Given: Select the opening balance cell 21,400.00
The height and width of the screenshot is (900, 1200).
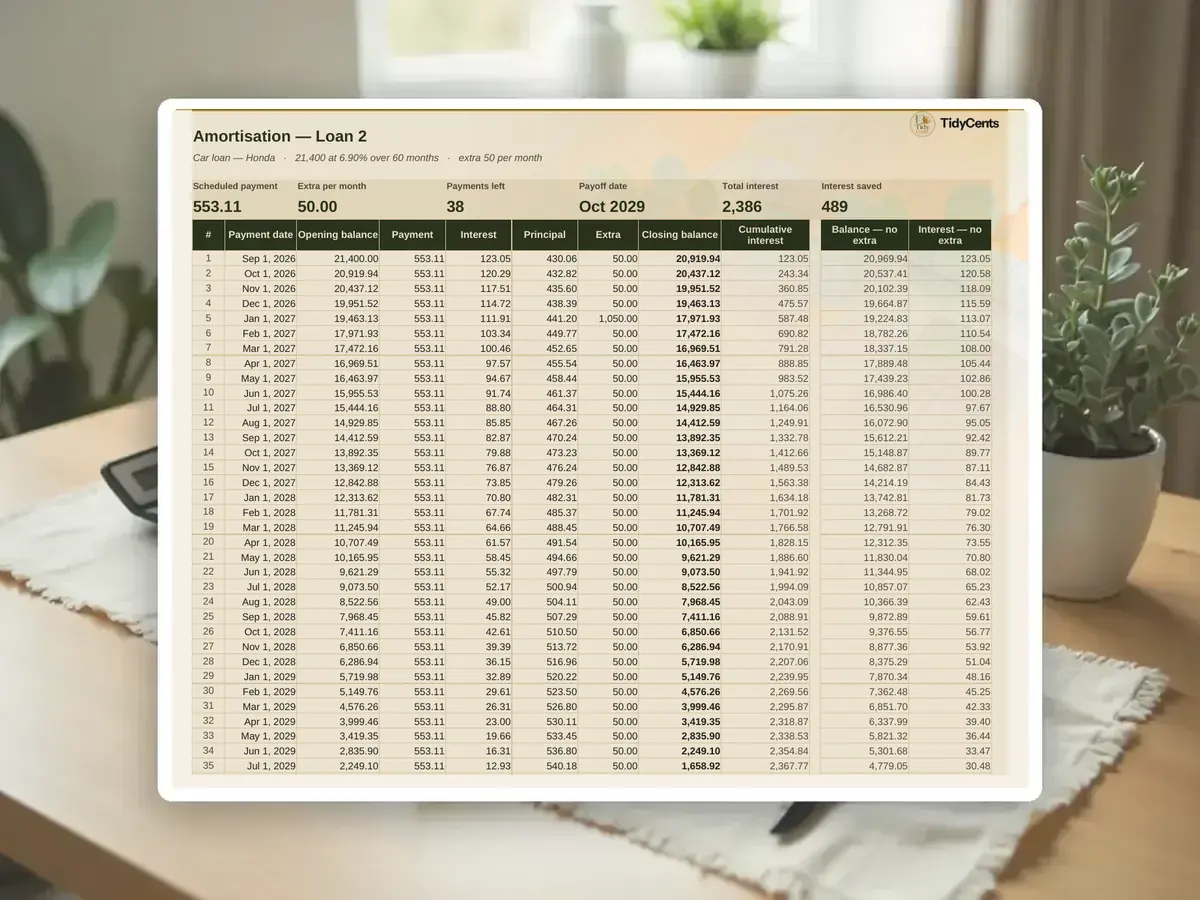Looking at the screenshot, I should (338, 258).
